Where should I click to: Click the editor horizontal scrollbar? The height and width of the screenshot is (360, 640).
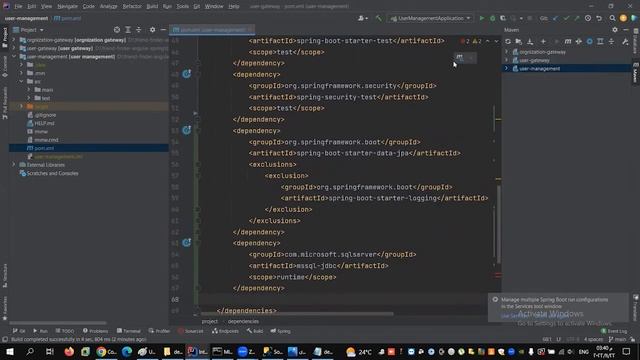(x=296, y=314)
